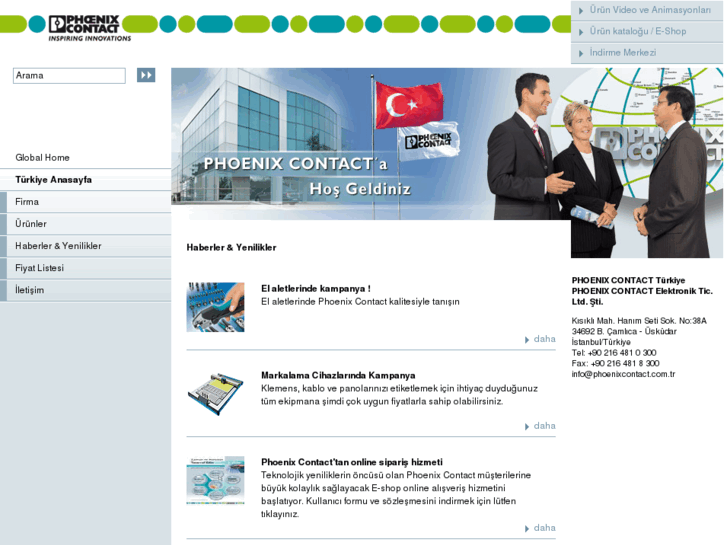The width and height of the screenshot is (727, 545).
Task: Open Global Home menu item
Action: point(85,158)
